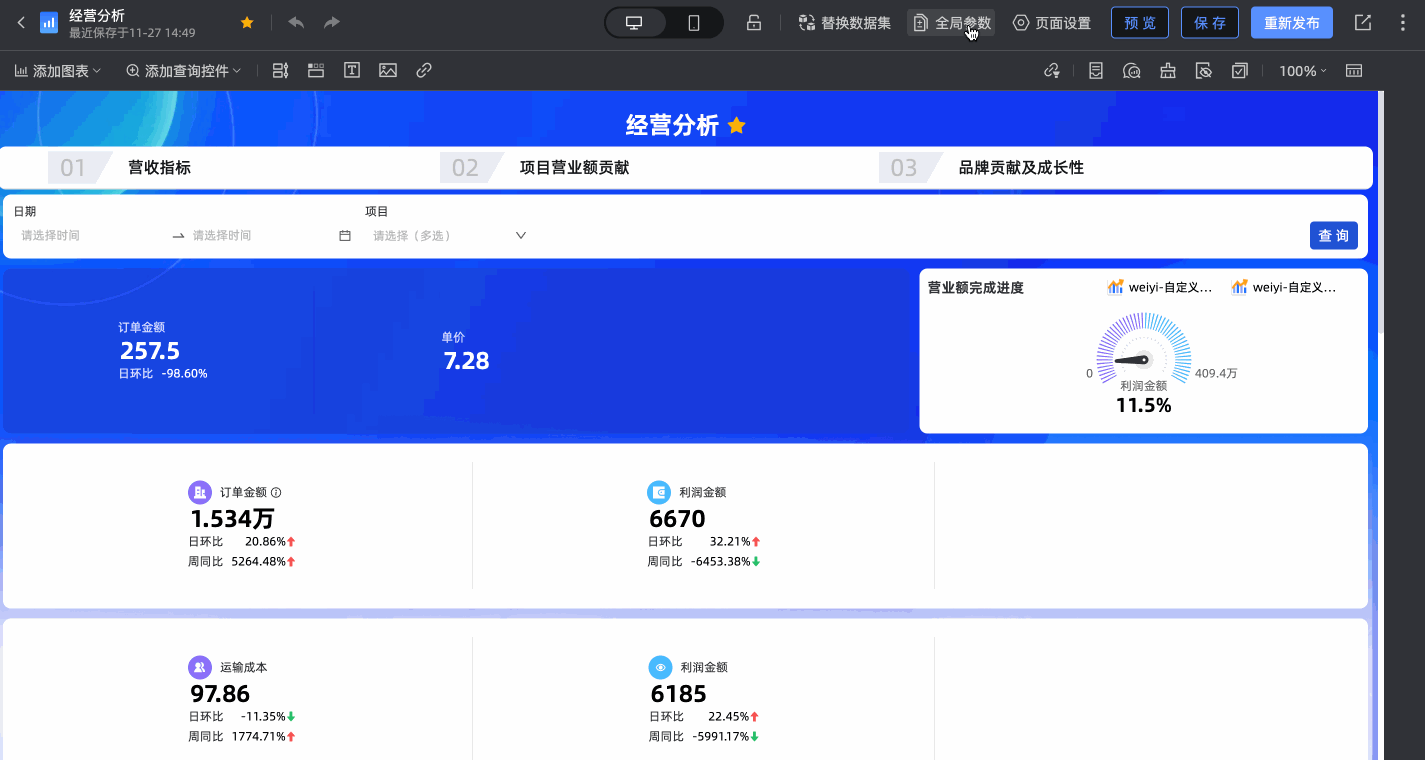The height and width of the screenshot is (760, 1425).
Task: Open 全局参数 (global parameters)
Action: click(x=951, y=23)
